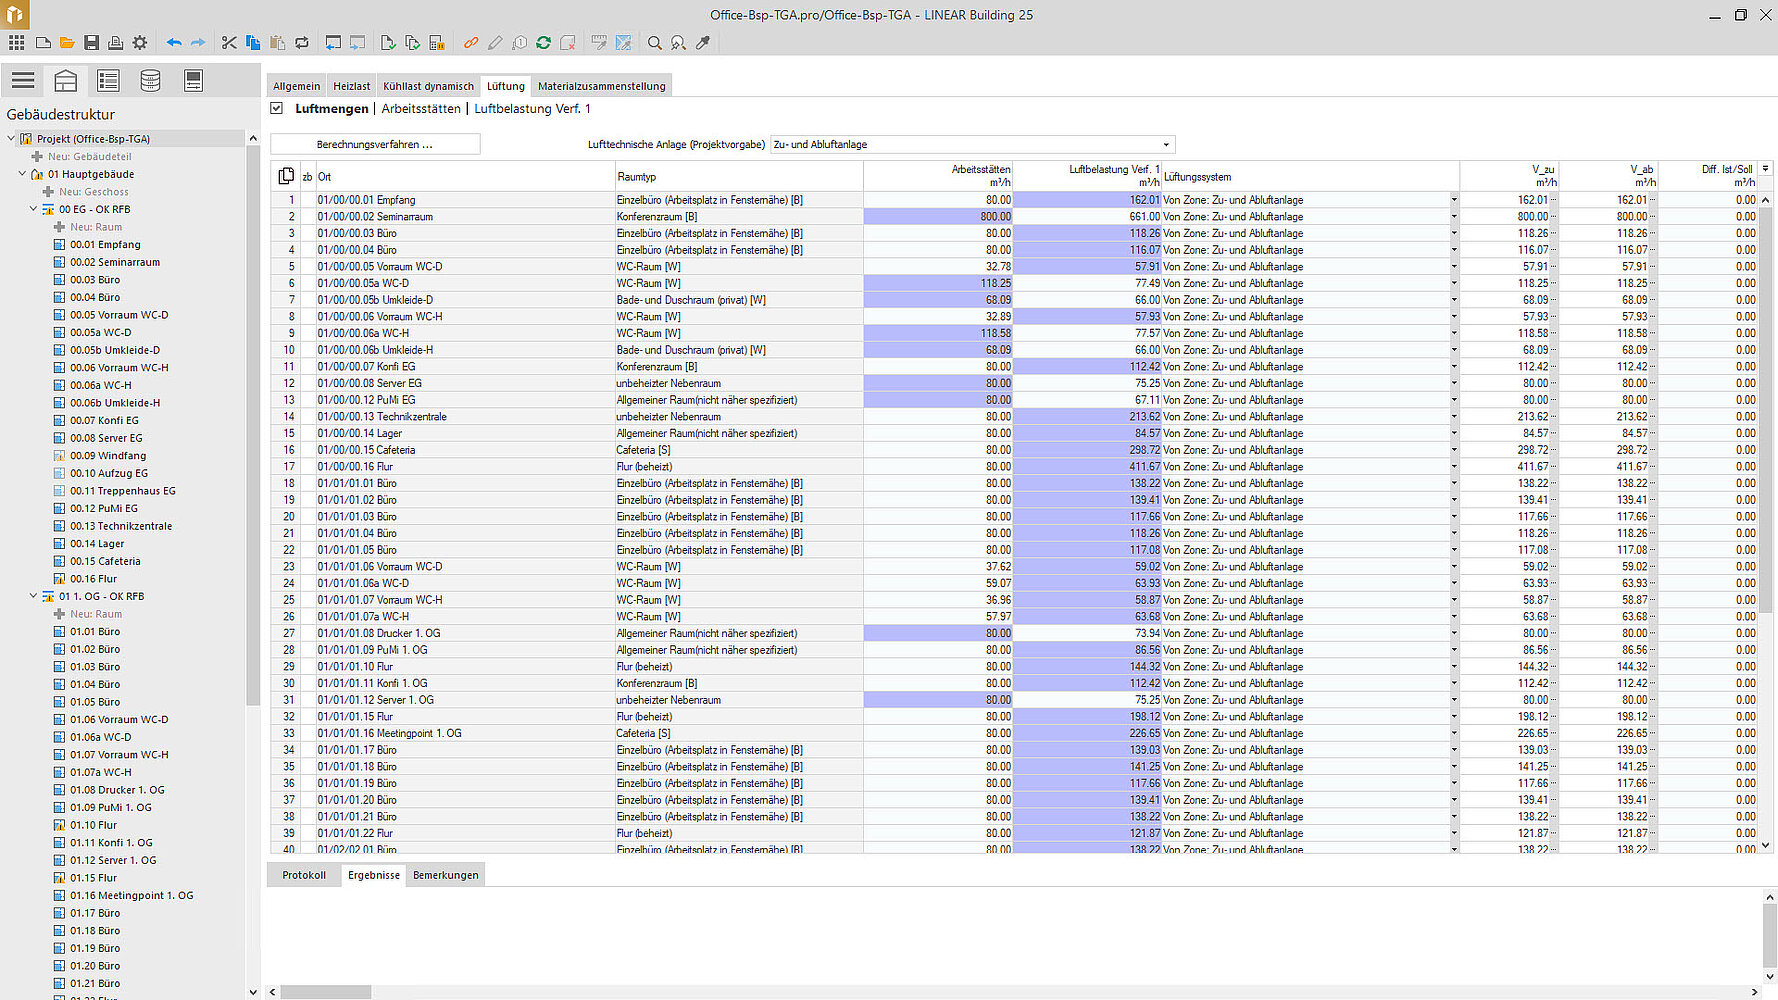The width and height of the screenshot is (1778, 1000).
Task: Open project with the orange folder icon
Action: [x=67, y=43]
